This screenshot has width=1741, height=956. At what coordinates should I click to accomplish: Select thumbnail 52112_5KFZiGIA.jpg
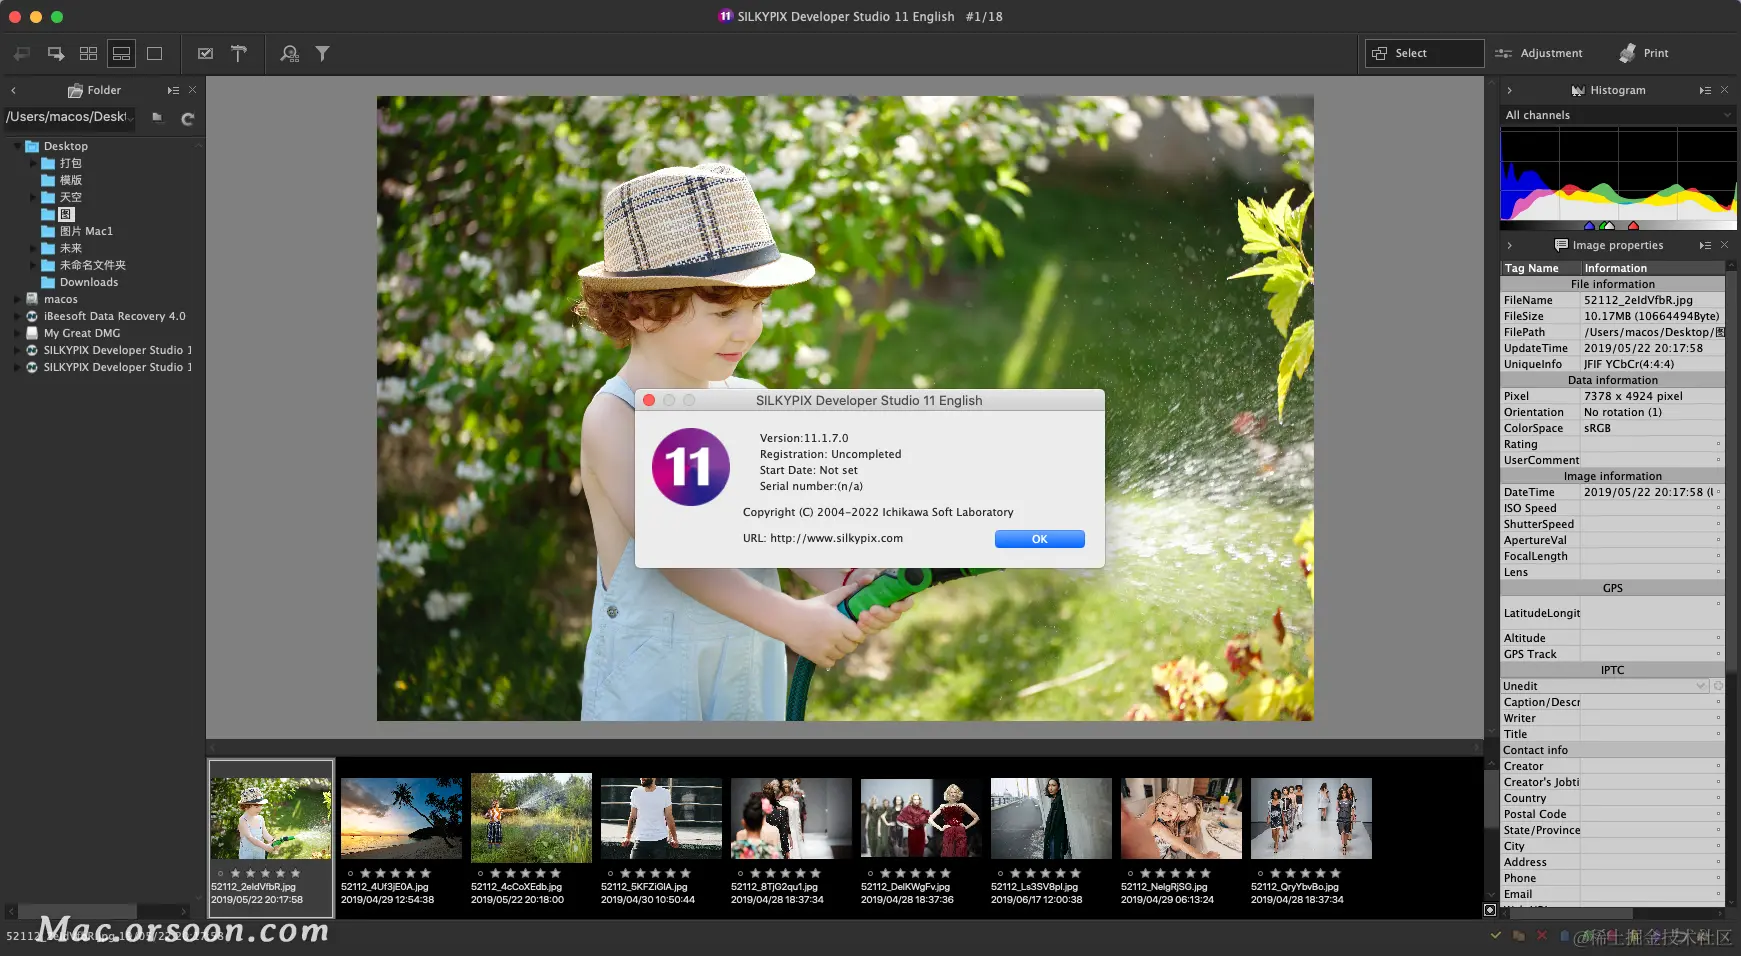point(661,818)
